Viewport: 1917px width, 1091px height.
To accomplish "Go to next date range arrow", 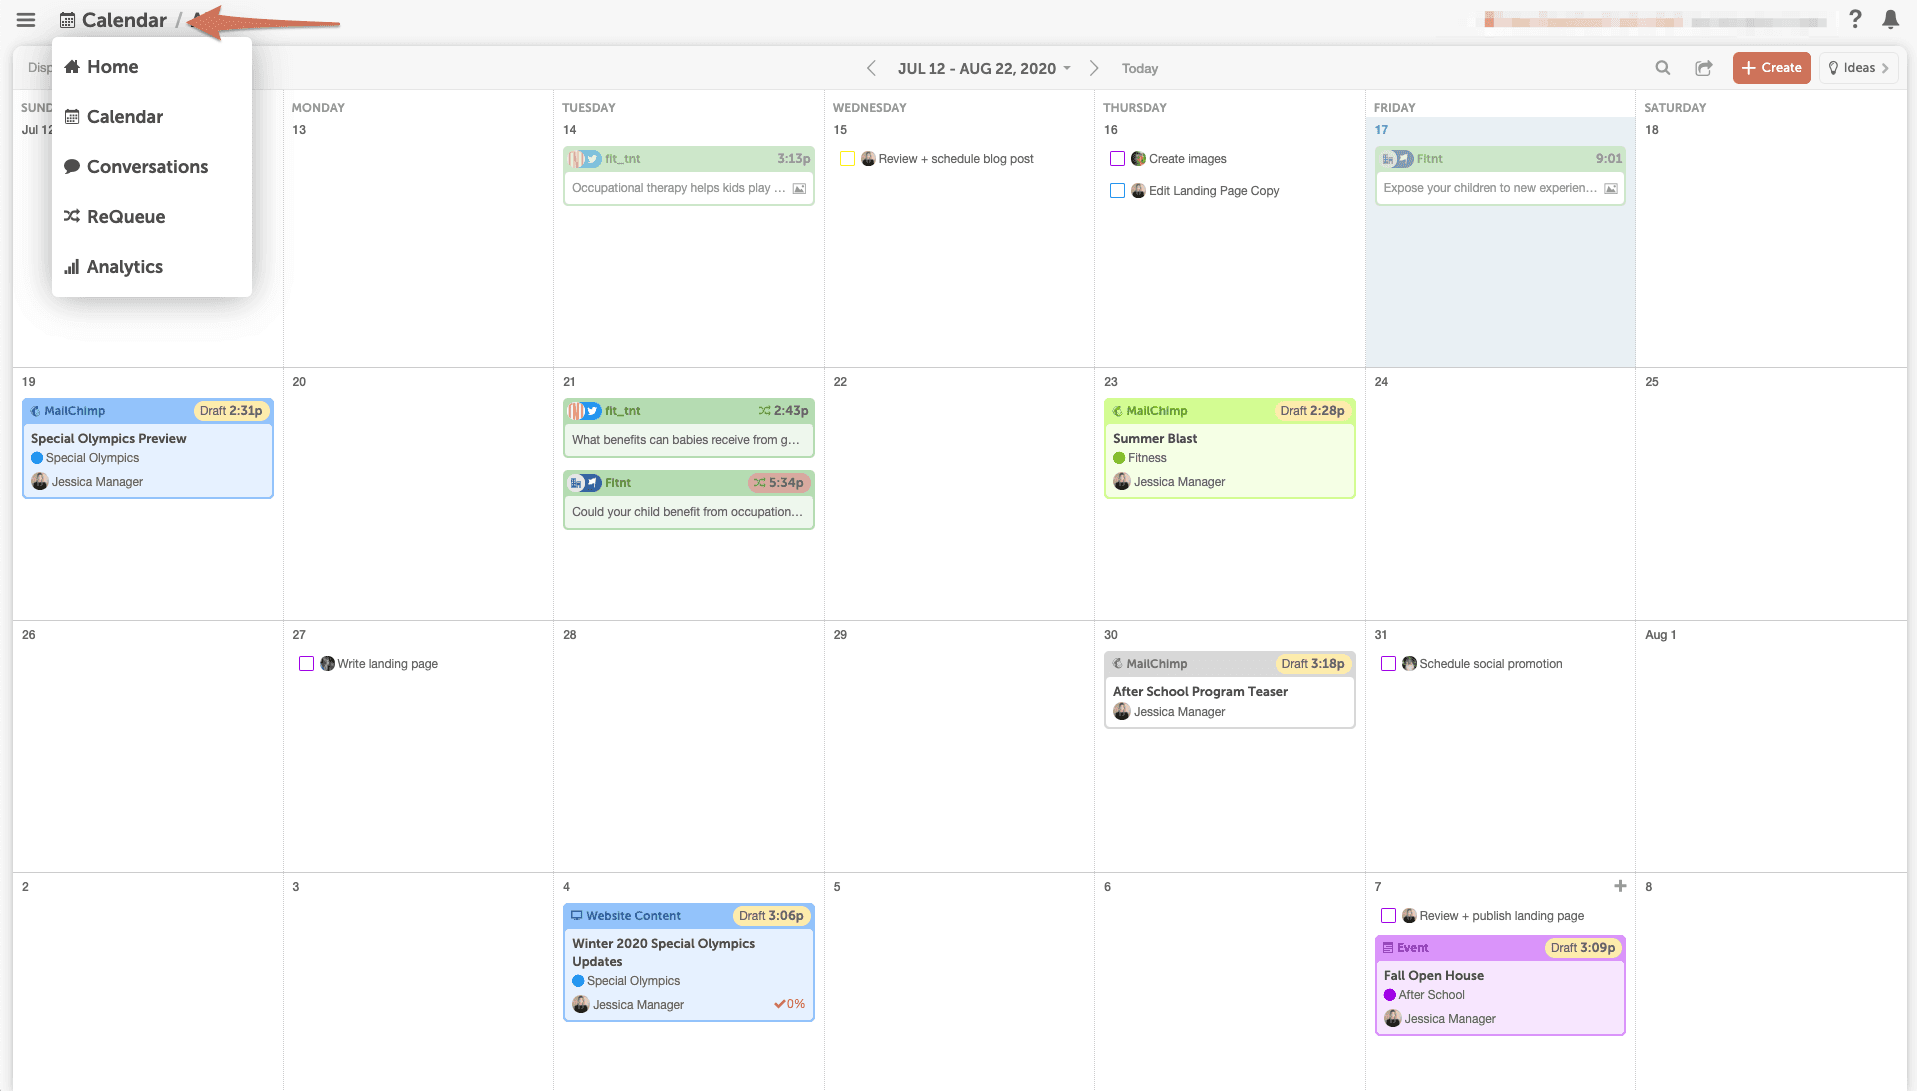I will pos(1094,68).
